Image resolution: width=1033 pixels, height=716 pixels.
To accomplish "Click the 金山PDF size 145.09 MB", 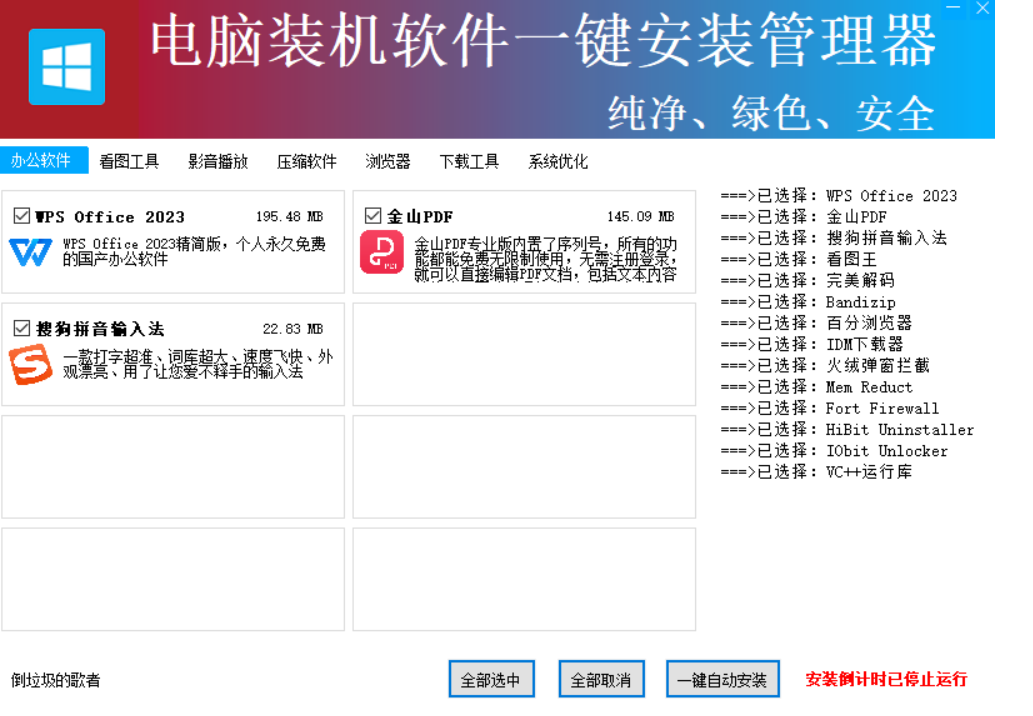I will tap(640, 216).
